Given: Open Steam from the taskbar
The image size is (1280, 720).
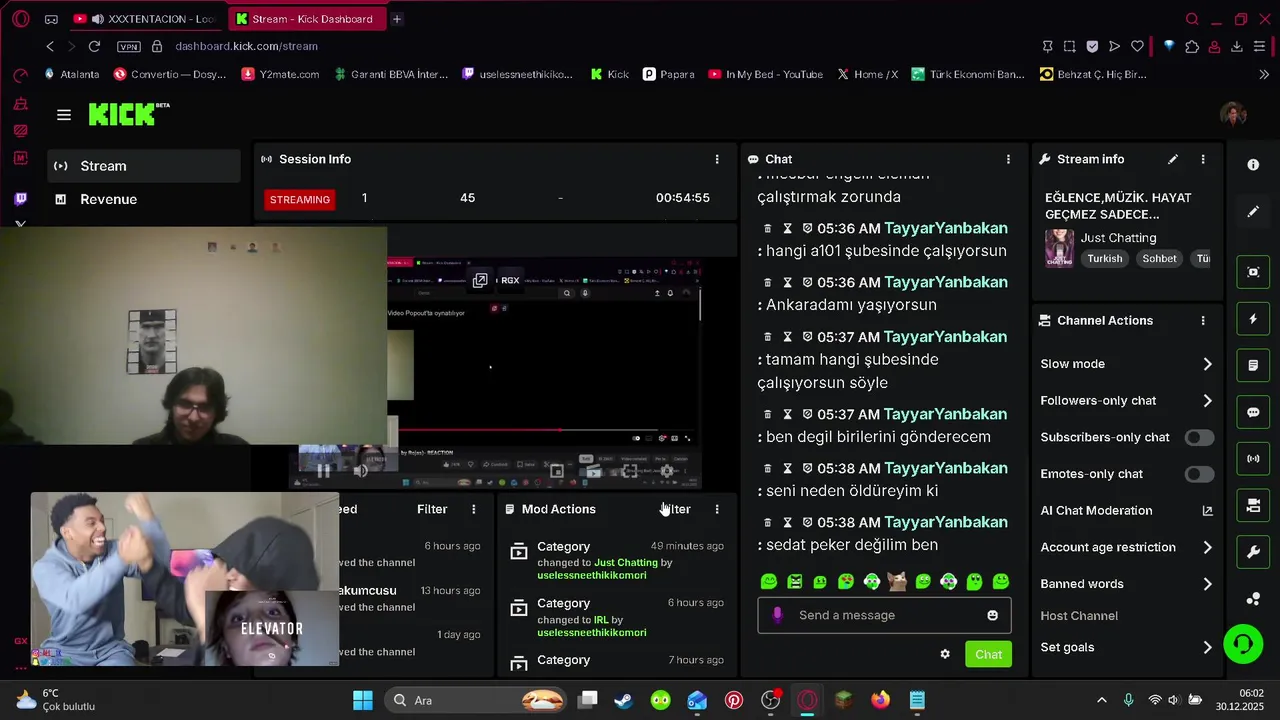Looking at the screenshot, I should click(x=623, y=700).
